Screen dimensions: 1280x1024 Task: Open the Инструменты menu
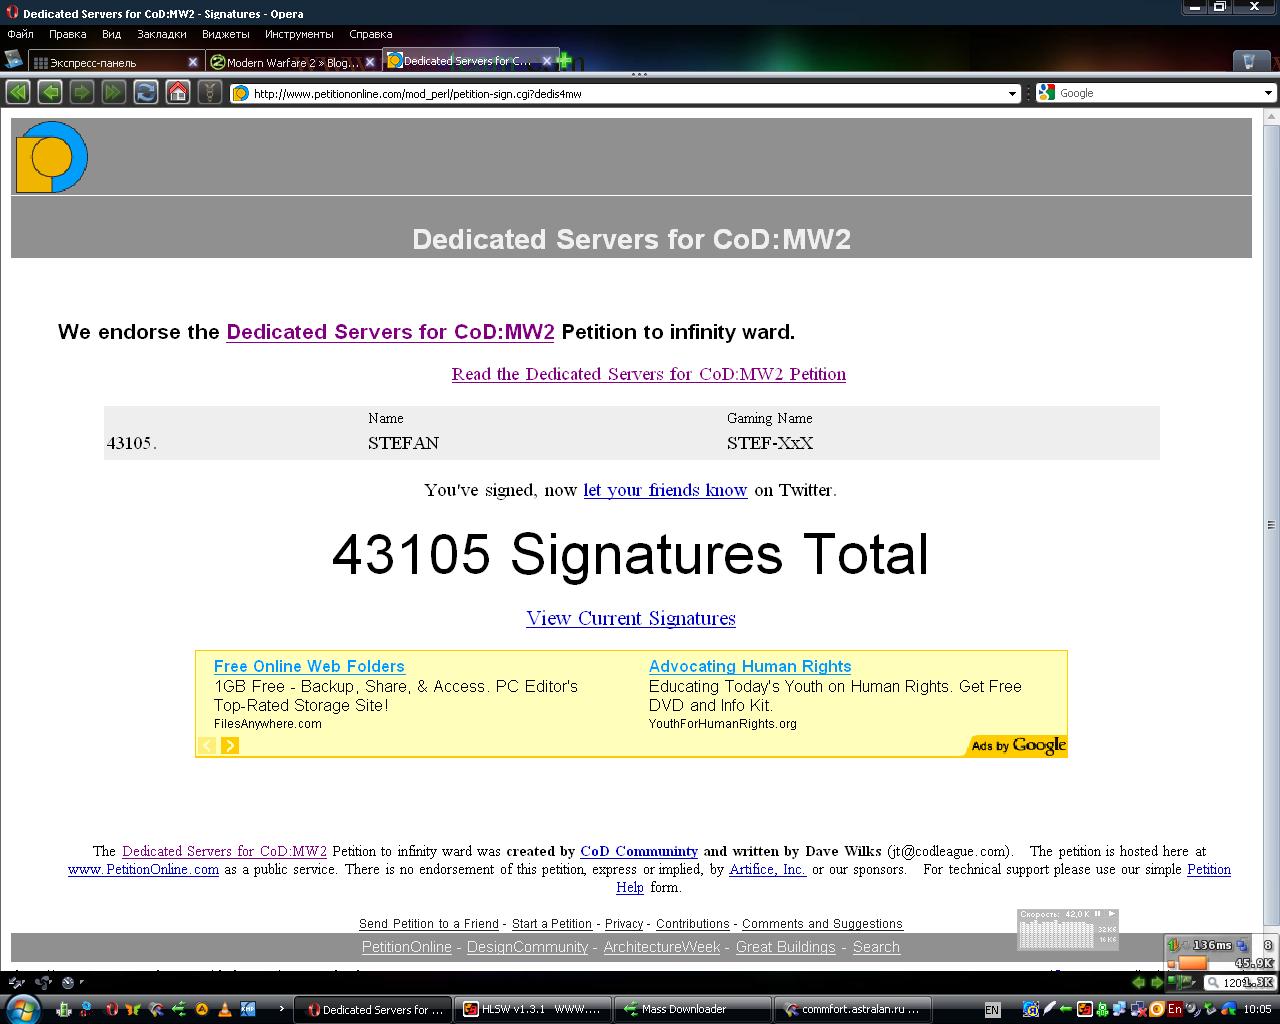[x=299, y=34]
